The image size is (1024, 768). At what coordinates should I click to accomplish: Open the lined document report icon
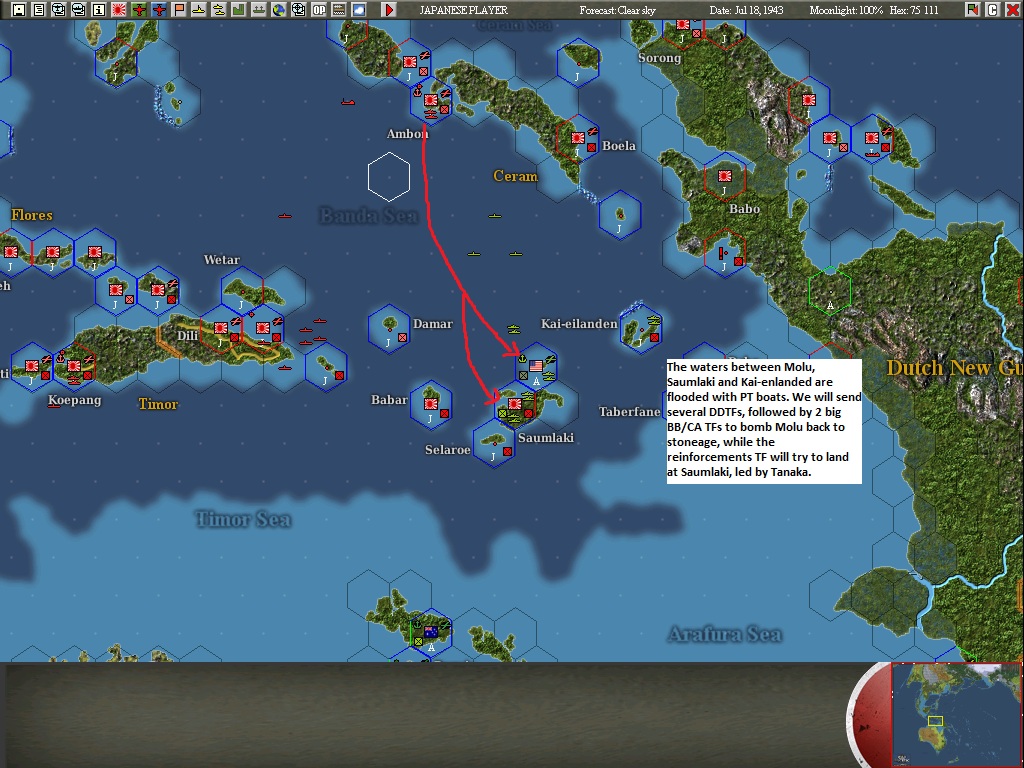tap(39, 10)
